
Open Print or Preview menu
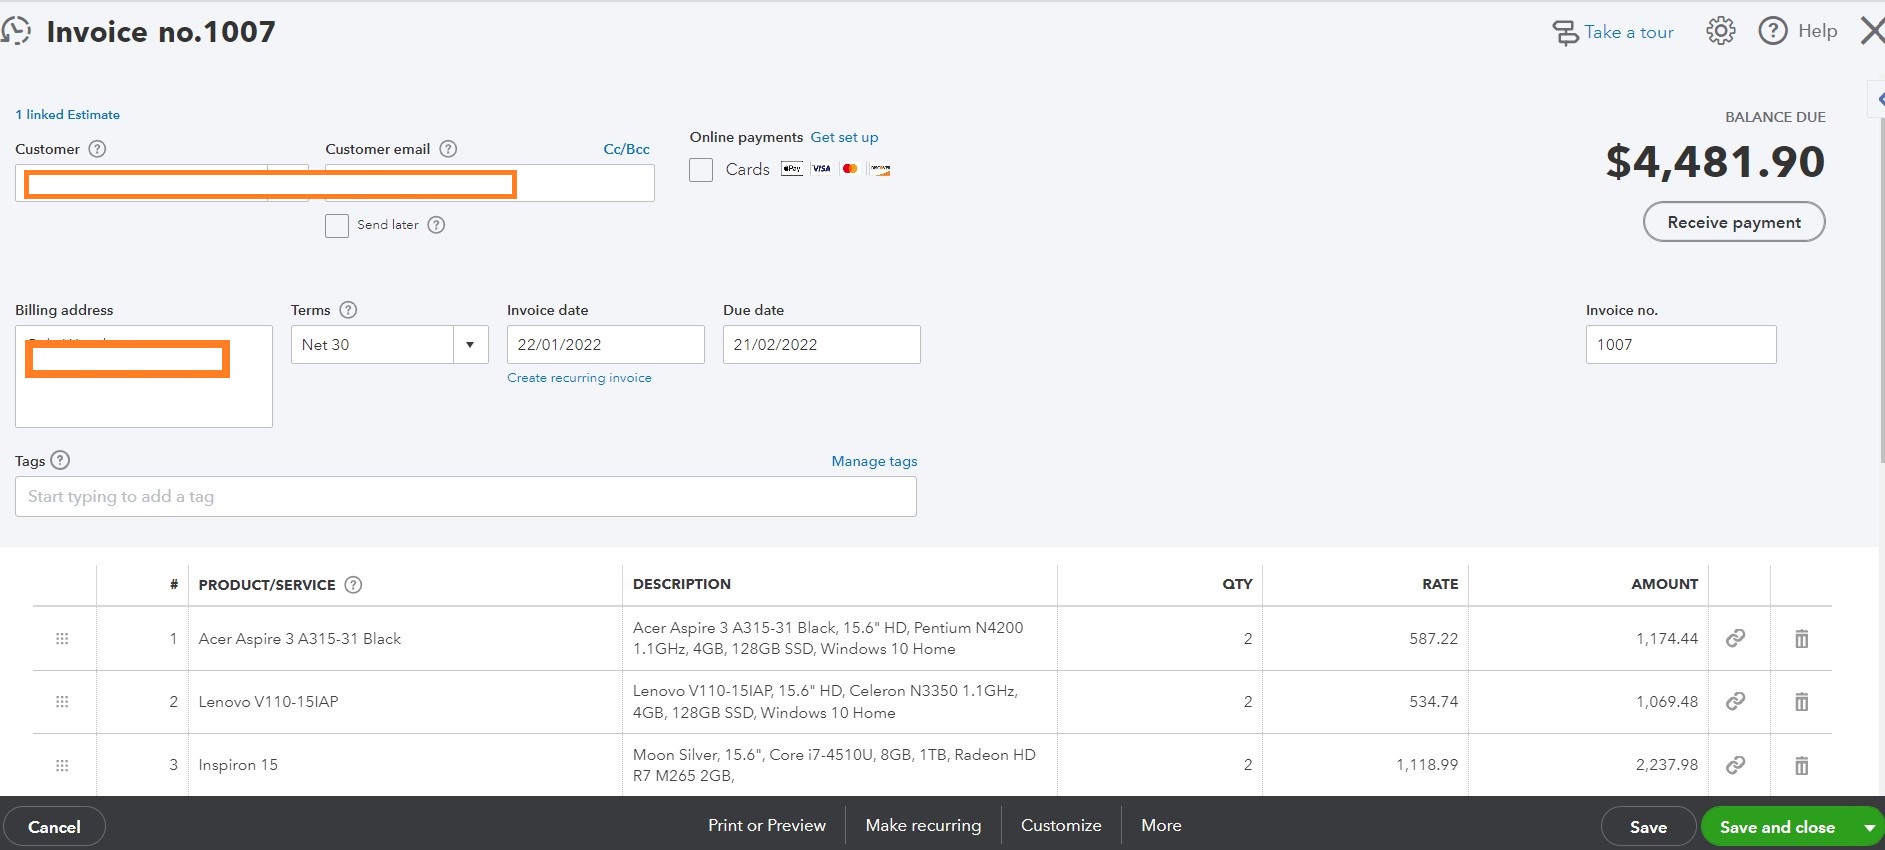pos(767,826)
